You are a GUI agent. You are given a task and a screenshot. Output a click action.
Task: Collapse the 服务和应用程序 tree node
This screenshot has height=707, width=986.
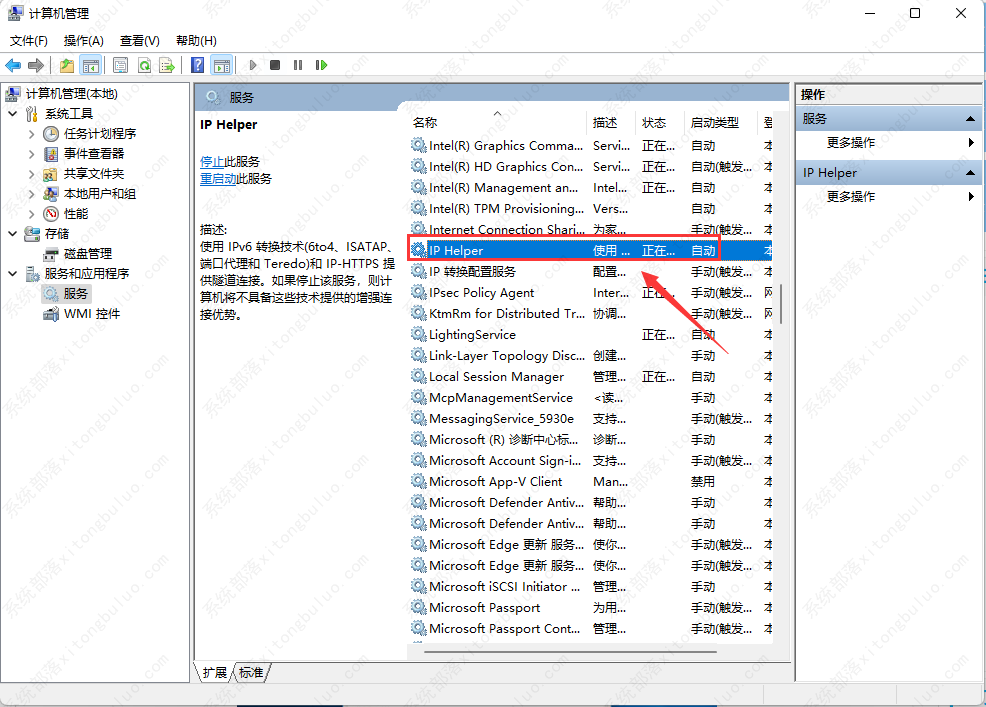click(x=13, y=274)
